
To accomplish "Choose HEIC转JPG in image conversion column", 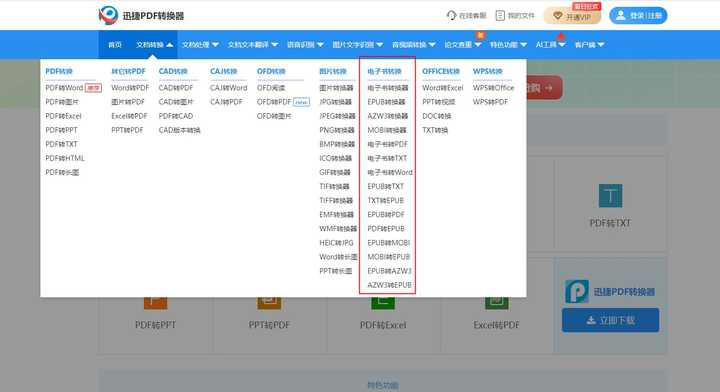I will click(x=336, y=242).
